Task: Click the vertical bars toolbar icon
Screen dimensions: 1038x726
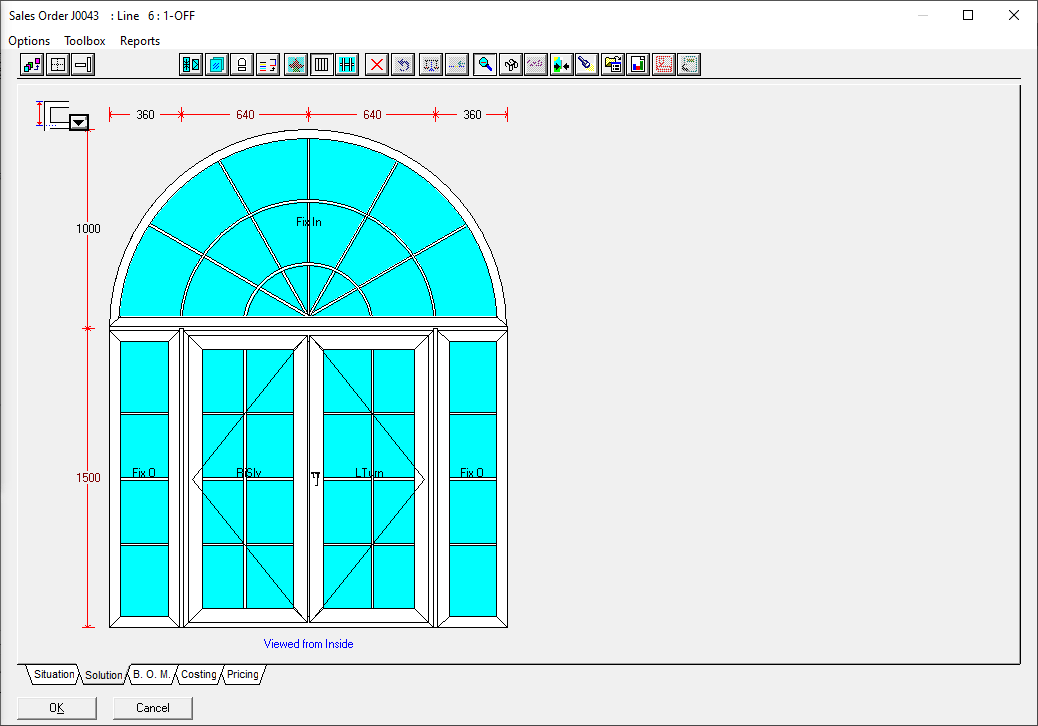Action: pos(322,65)
